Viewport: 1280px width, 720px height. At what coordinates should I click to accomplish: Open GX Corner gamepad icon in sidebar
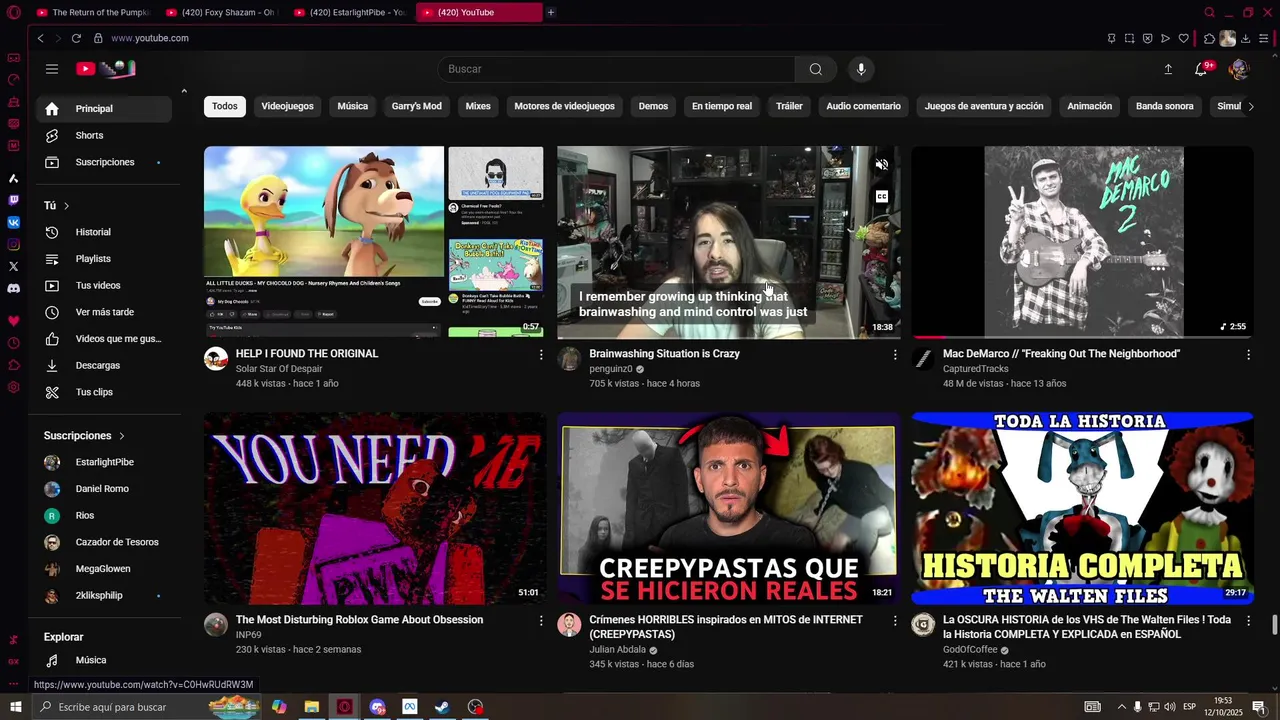[13, 58]
